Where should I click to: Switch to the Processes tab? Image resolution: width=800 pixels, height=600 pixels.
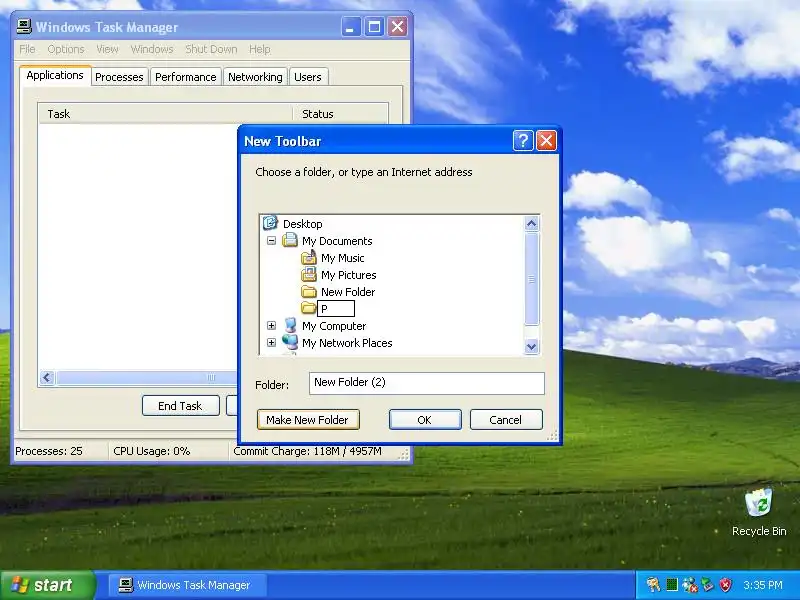[119, 77]
